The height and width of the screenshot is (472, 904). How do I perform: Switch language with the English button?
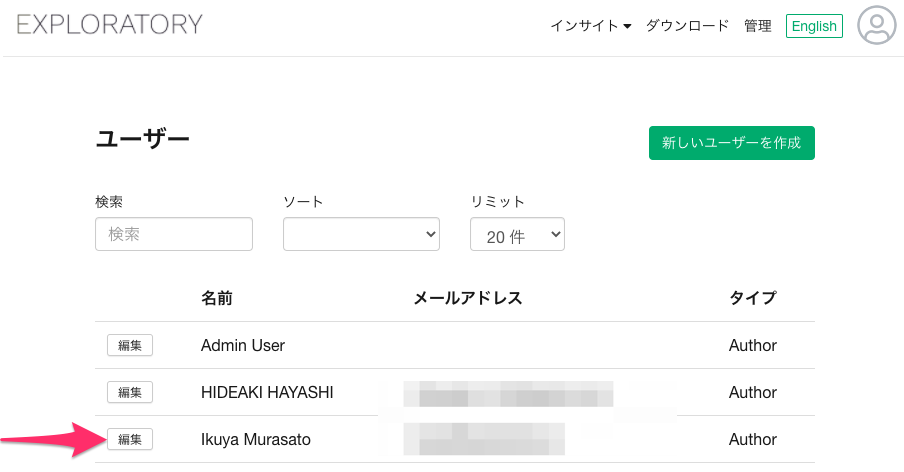point(814,26)
